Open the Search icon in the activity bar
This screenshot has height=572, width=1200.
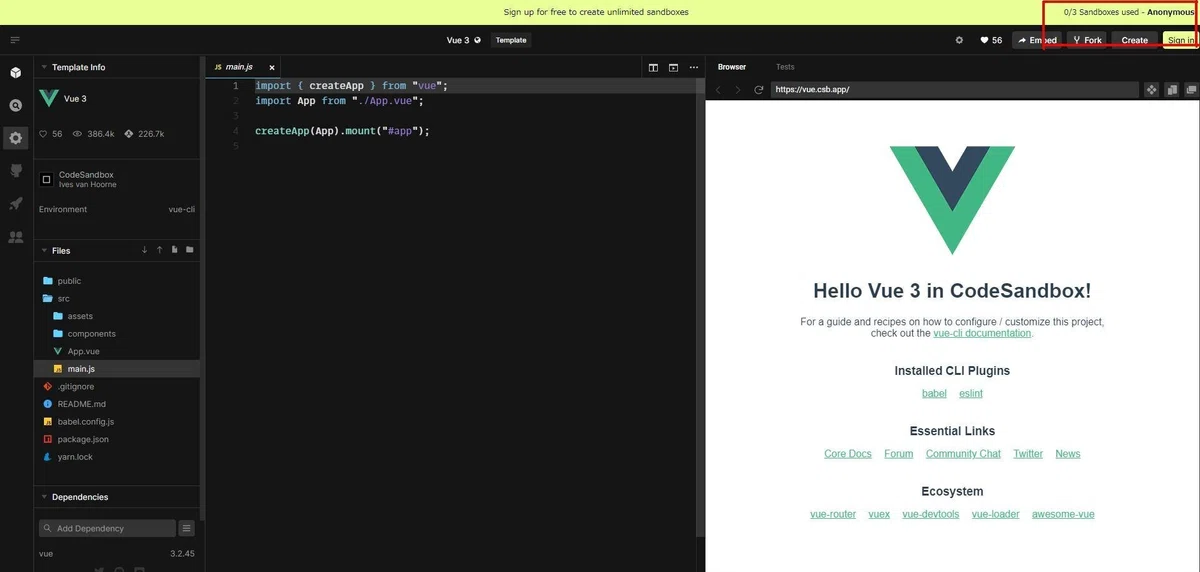[16, 105]
